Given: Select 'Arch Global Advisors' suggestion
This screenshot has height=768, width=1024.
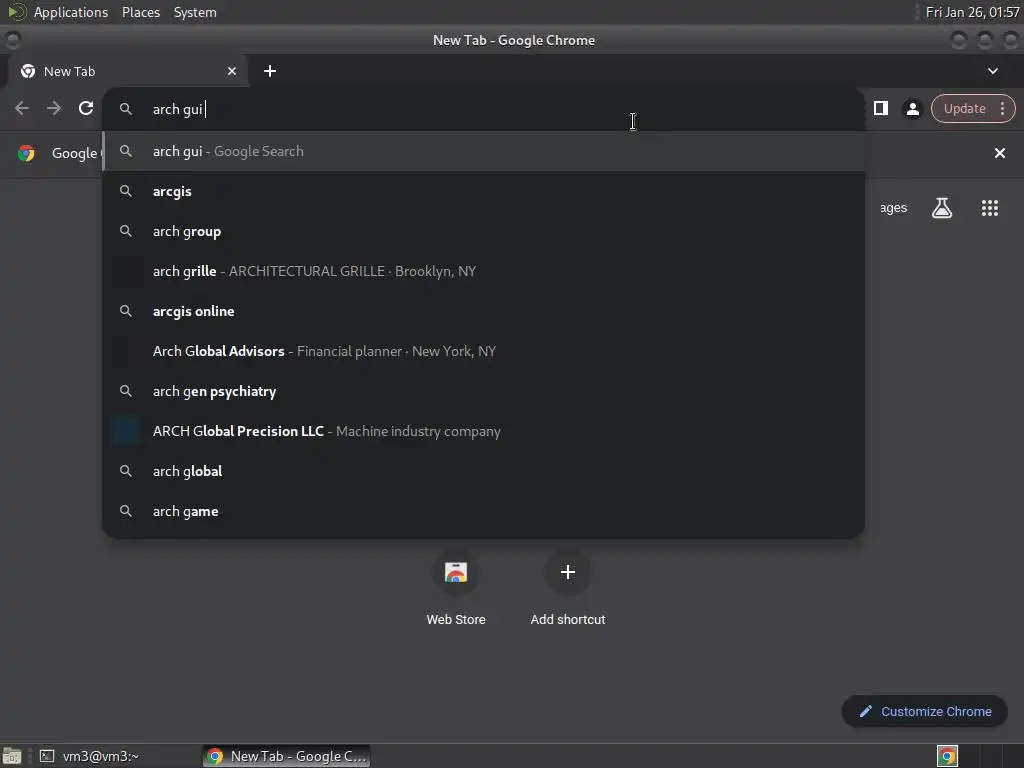Looking at the screenshot, I should (484, 351).
